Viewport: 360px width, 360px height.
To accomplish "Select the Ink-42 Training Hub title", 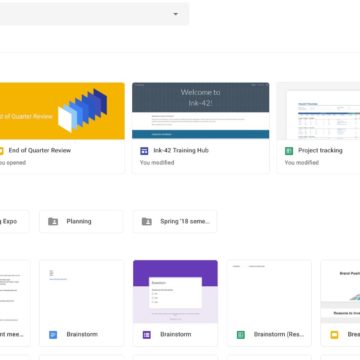I will pos(181,150).
